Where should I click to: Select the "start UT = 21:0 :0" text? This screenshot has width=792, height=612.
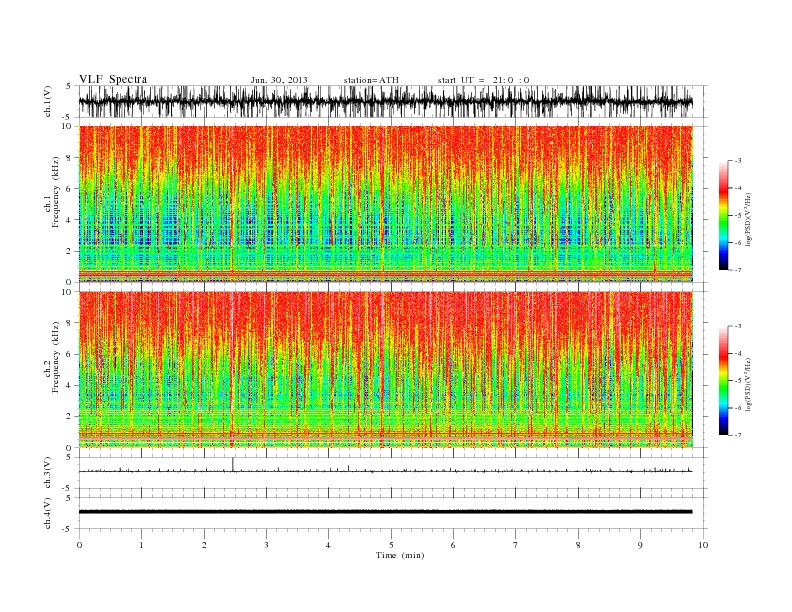point(483,80)
